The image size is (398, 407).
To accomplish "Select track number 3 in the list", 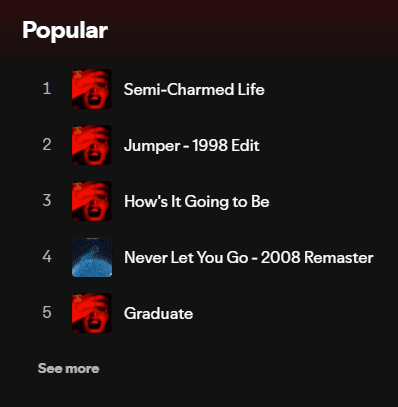I will click(x=47, y=200).
